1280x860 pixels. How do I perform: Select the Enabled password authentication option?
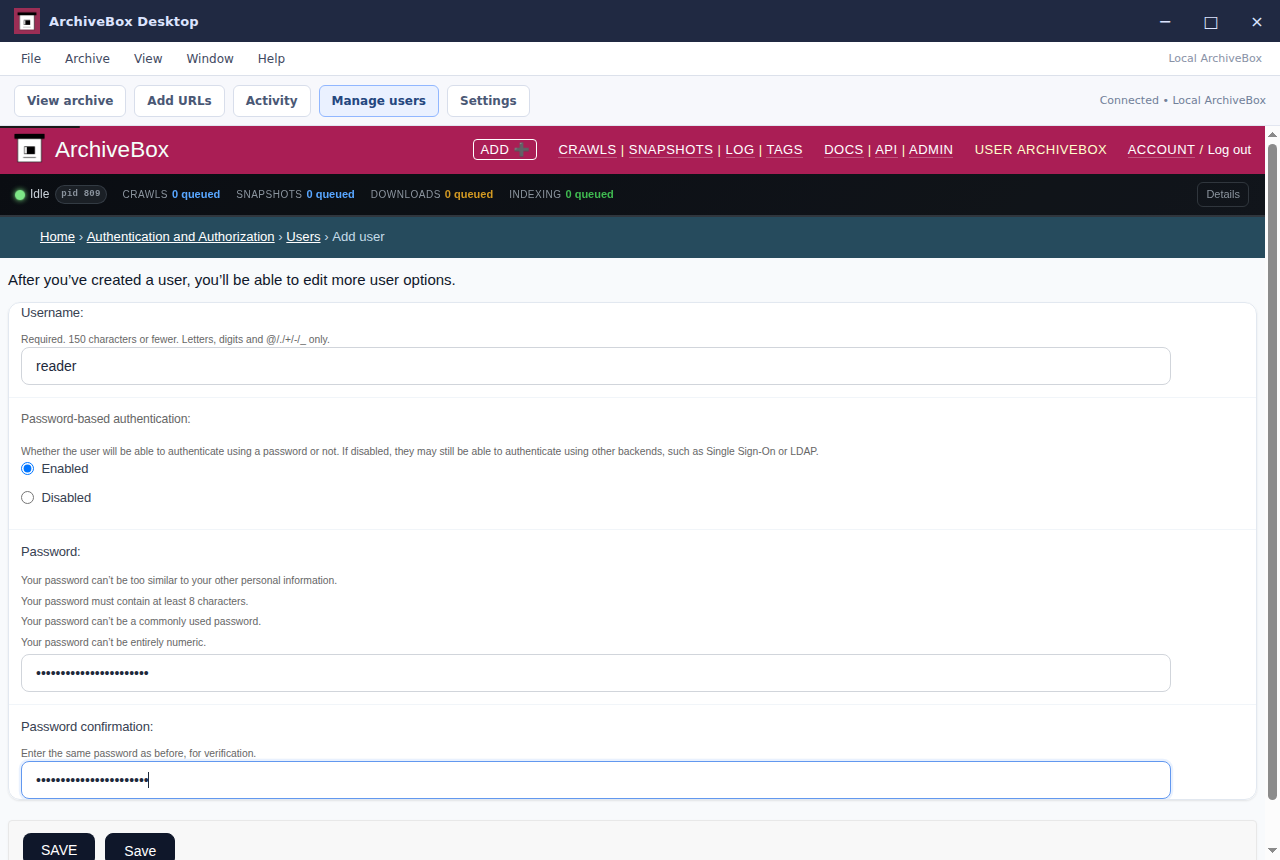(28, 469)
